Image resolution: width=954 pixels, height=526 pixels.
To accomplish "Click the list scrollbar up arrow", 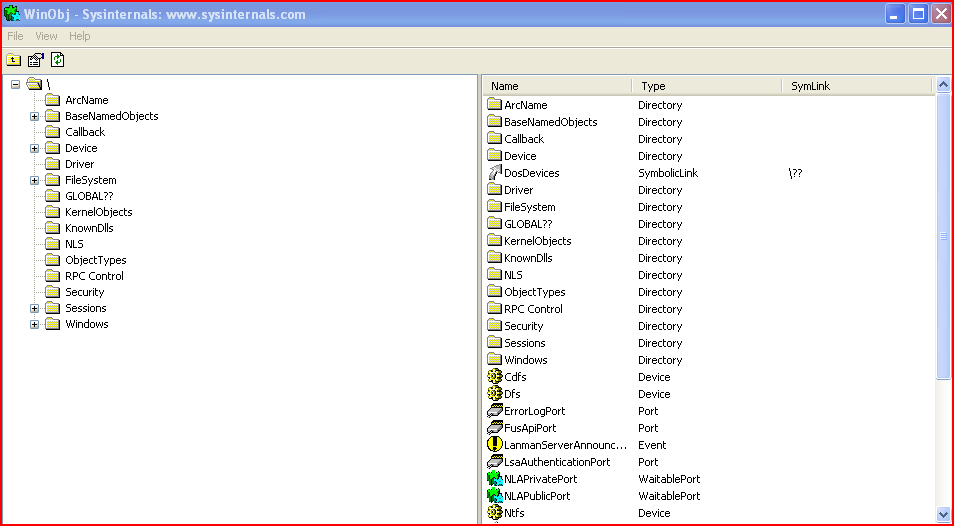I will pos(944,85).
